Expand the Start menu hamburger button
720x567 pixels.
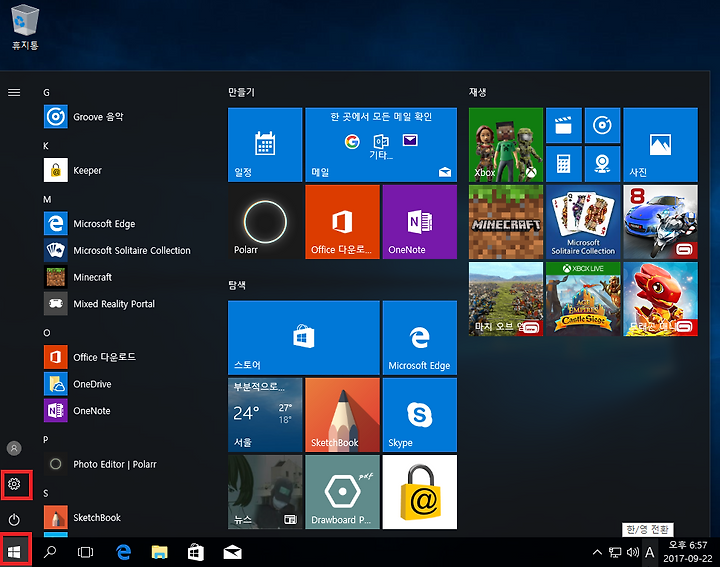click(14, 92)
